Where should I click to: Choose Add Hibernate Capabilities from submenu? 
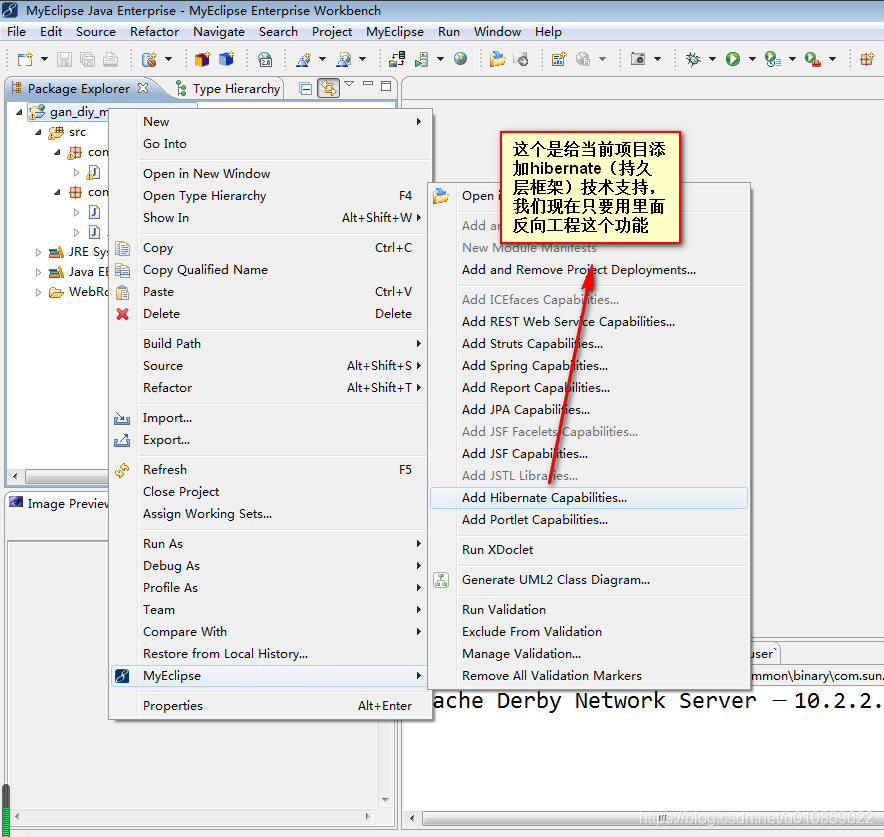(x=589, y=498)
